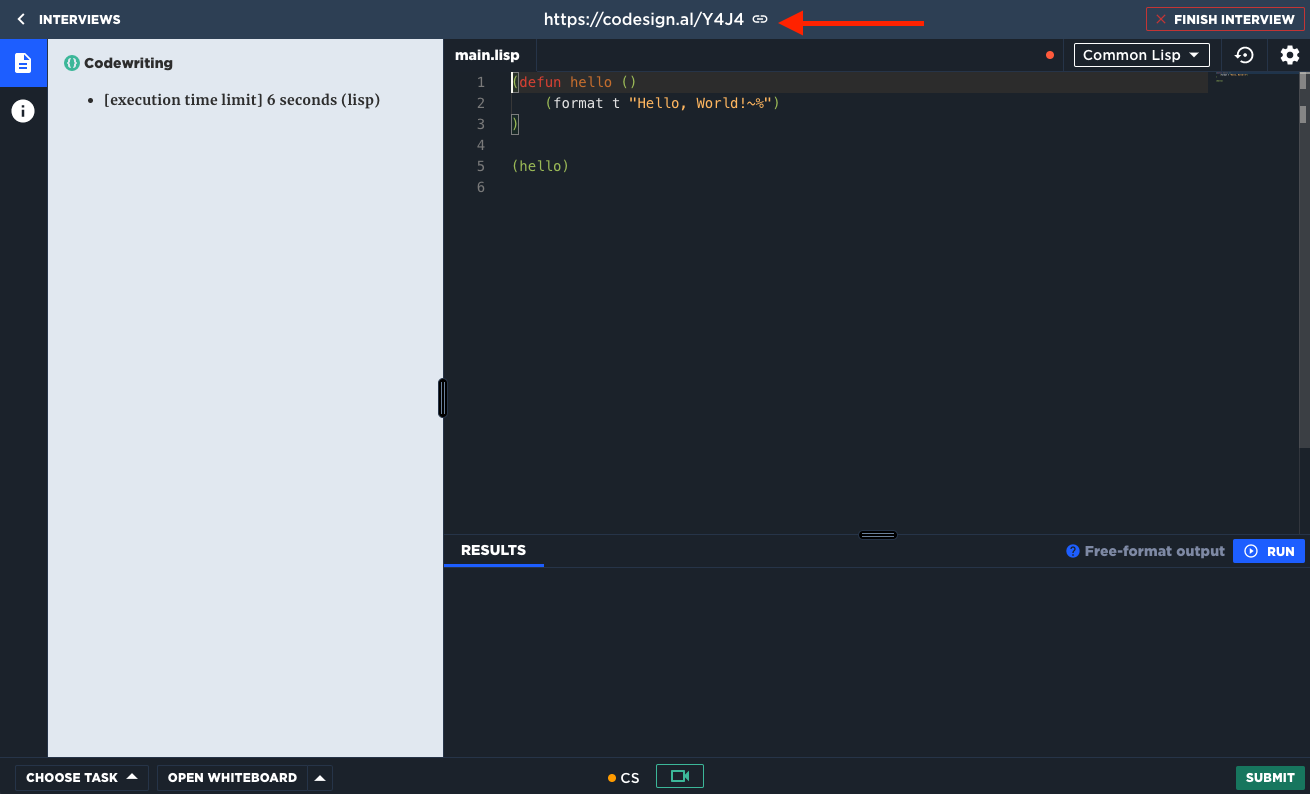
Task: Click the Codewriting task type icon
Action: (x=71, y=63)
